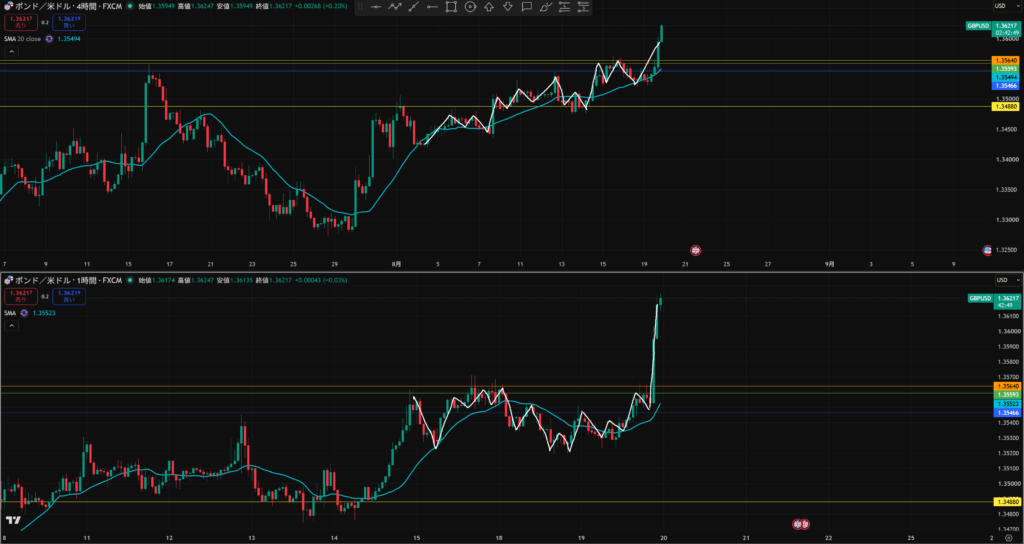Collapse the 4-hour chart indicator legend
Viewport: 1024px width, 544px height.
coord(12,51)
